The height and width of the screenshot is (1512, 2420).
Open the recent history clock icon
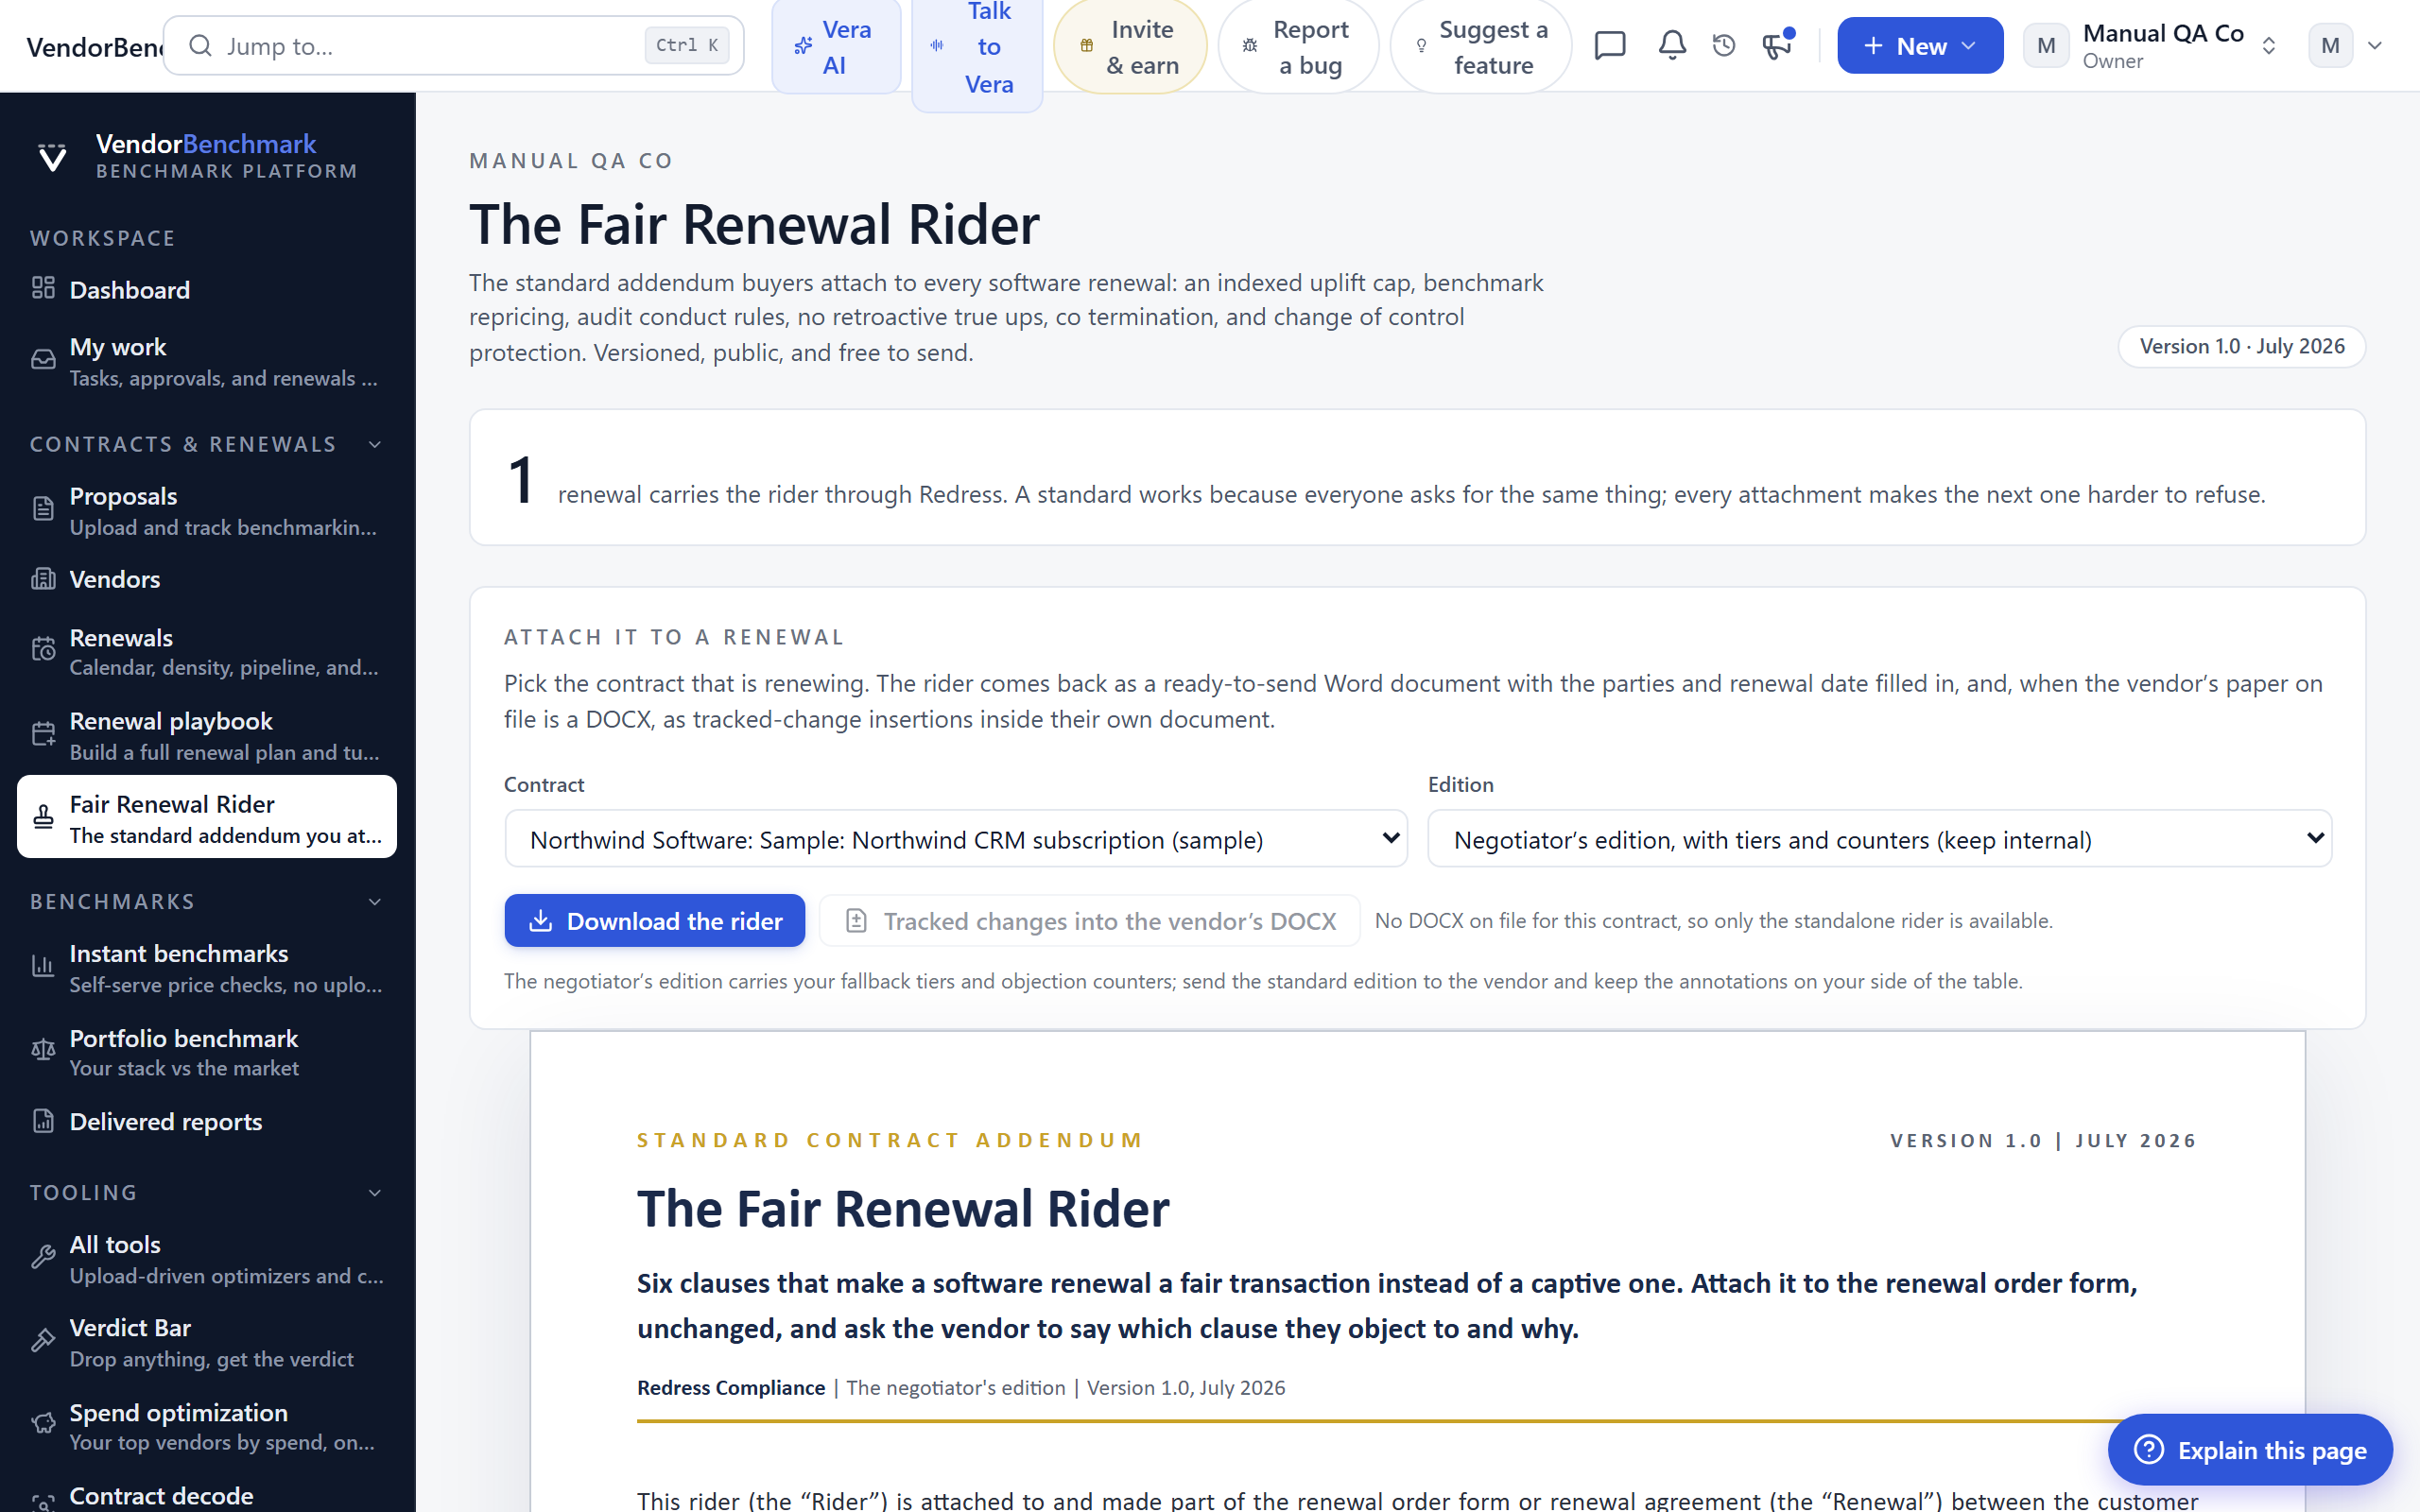pyautogui.click(x=1724, y=46)
